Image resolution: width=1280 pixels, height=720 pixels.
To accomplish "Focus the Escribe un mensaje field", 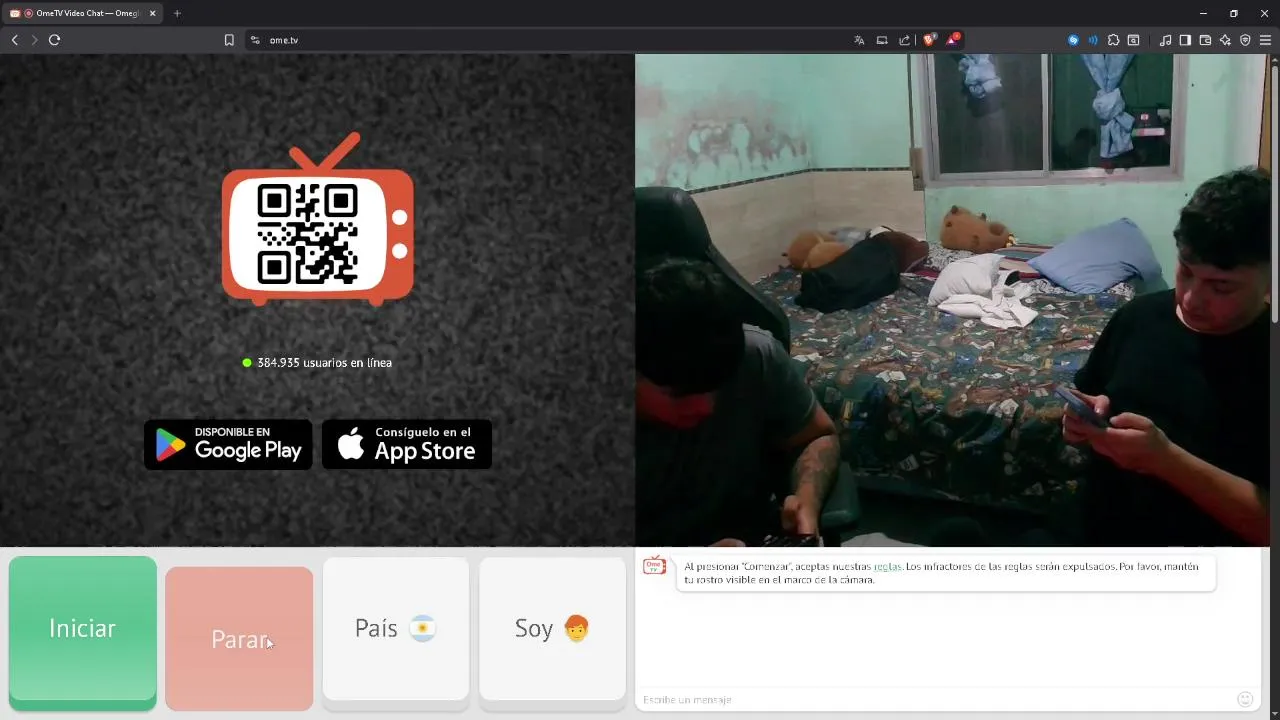I will [x=935, y=699].
